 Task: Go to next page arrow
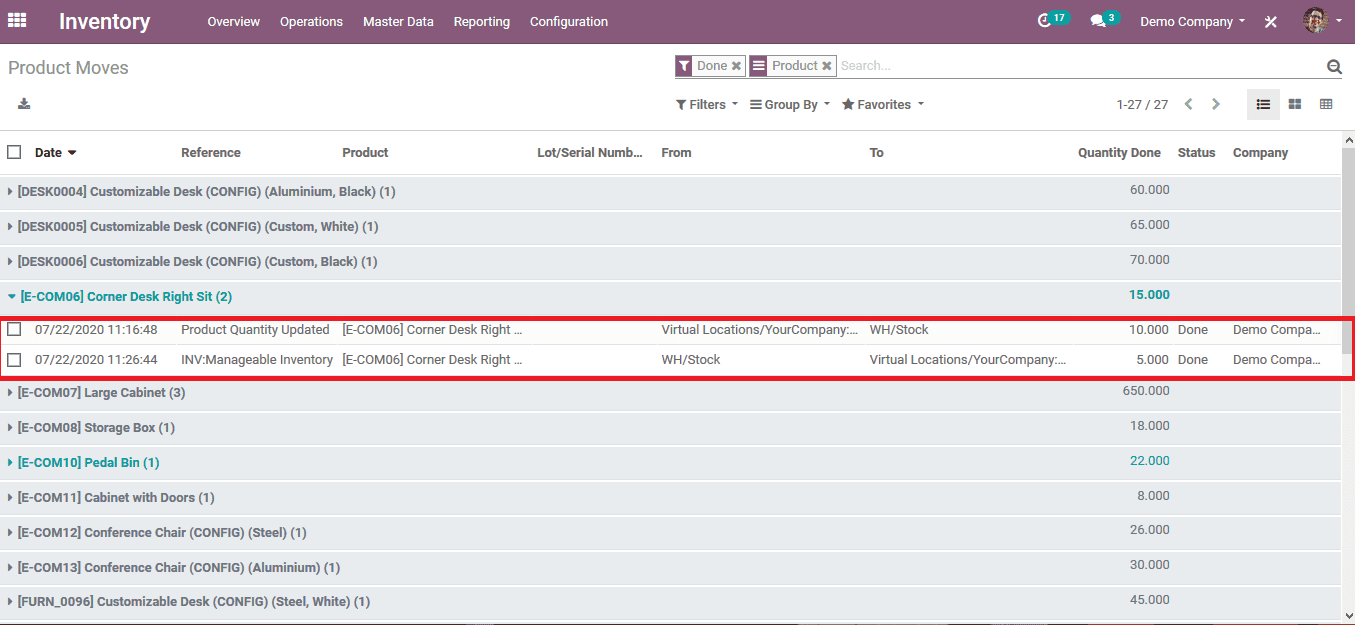(1216, 104)
